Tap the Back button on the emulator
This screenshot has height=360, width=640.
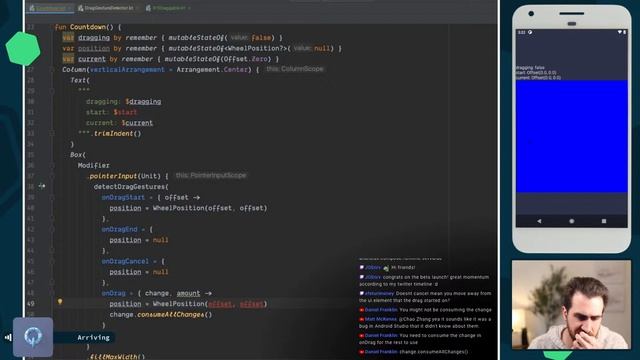pyautogui.click(x=539, y=221)
